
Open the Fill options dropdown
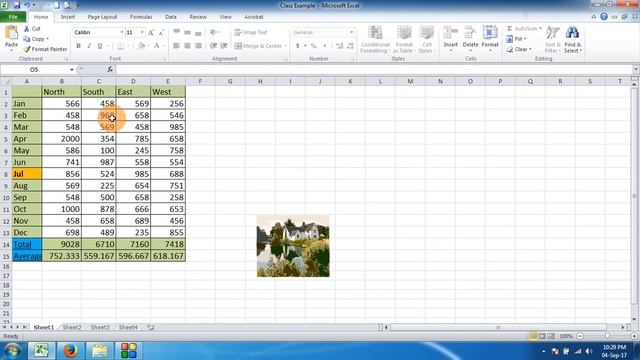[x=516, y=39]
